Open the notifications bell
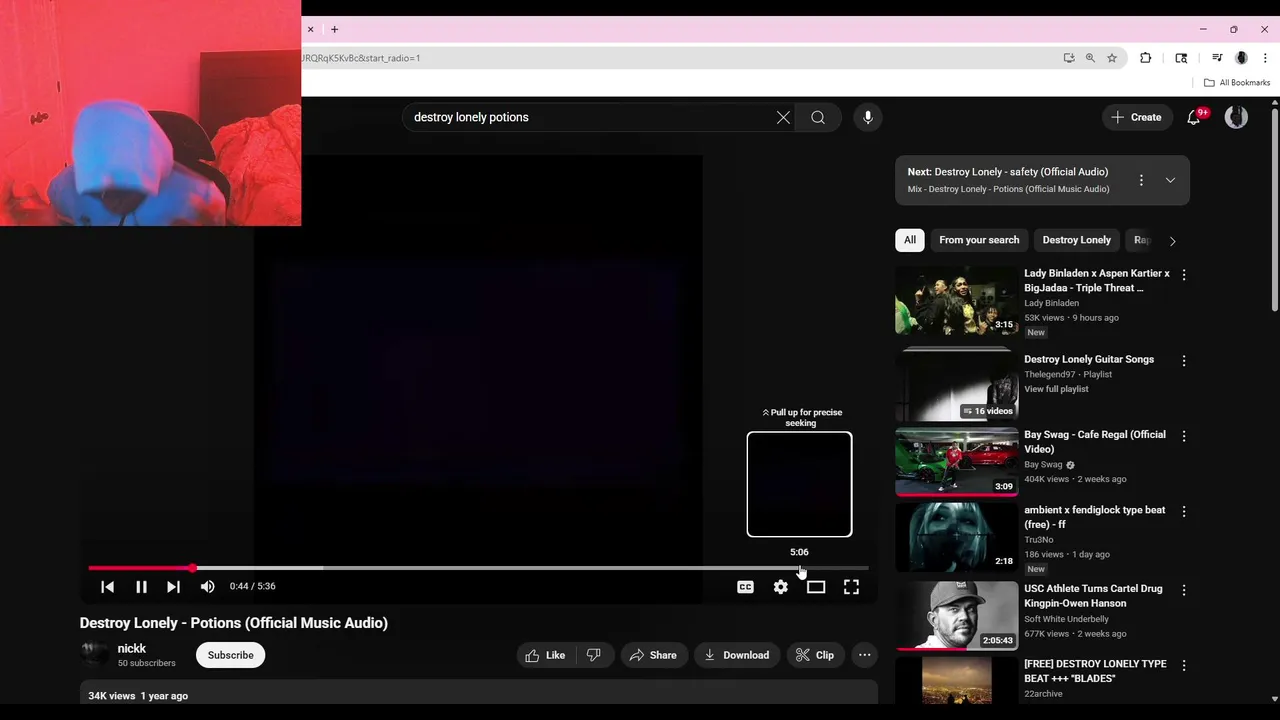 coord(1194,117)
